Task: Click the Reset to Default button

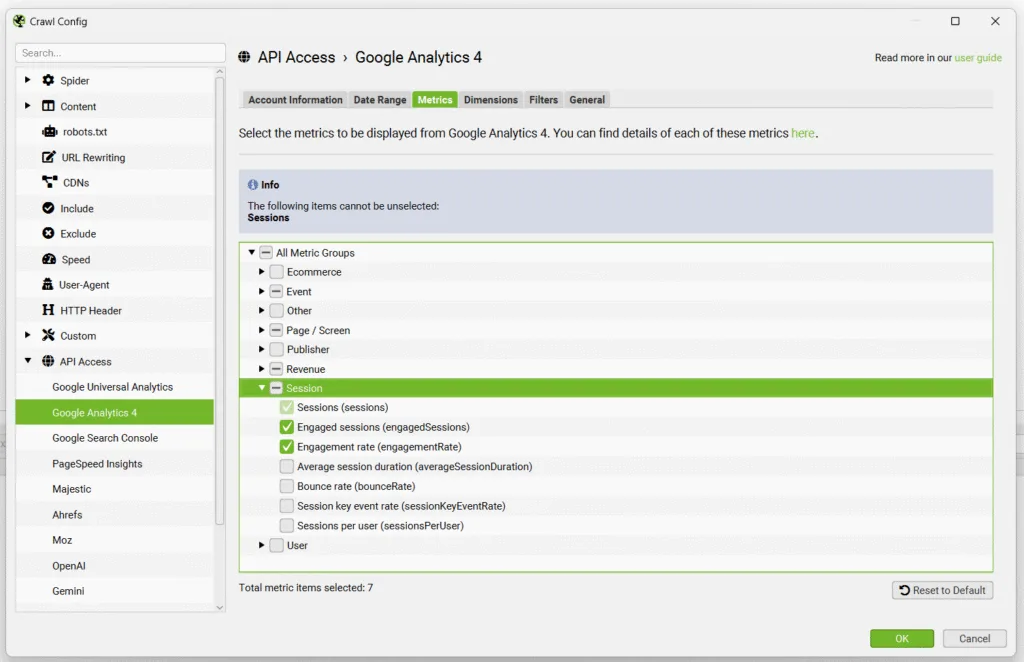Action: [x=941, y=590]
